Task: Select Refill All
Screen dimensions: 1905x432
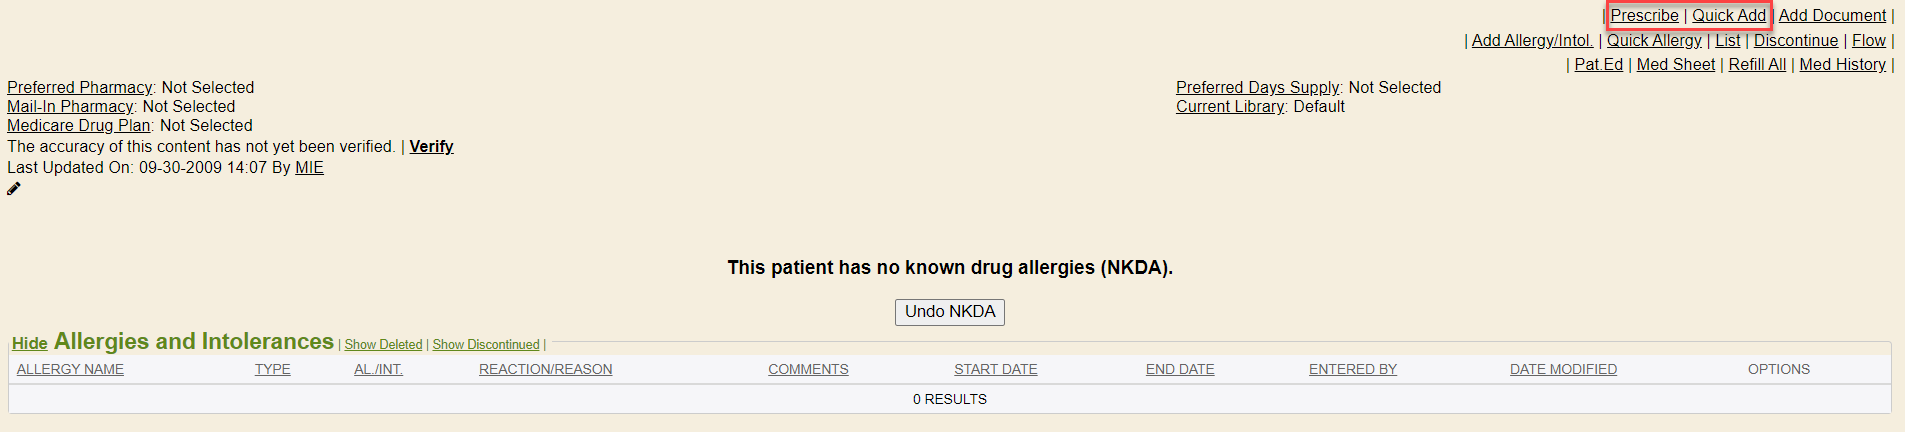Action: [x=1757, y=65]
